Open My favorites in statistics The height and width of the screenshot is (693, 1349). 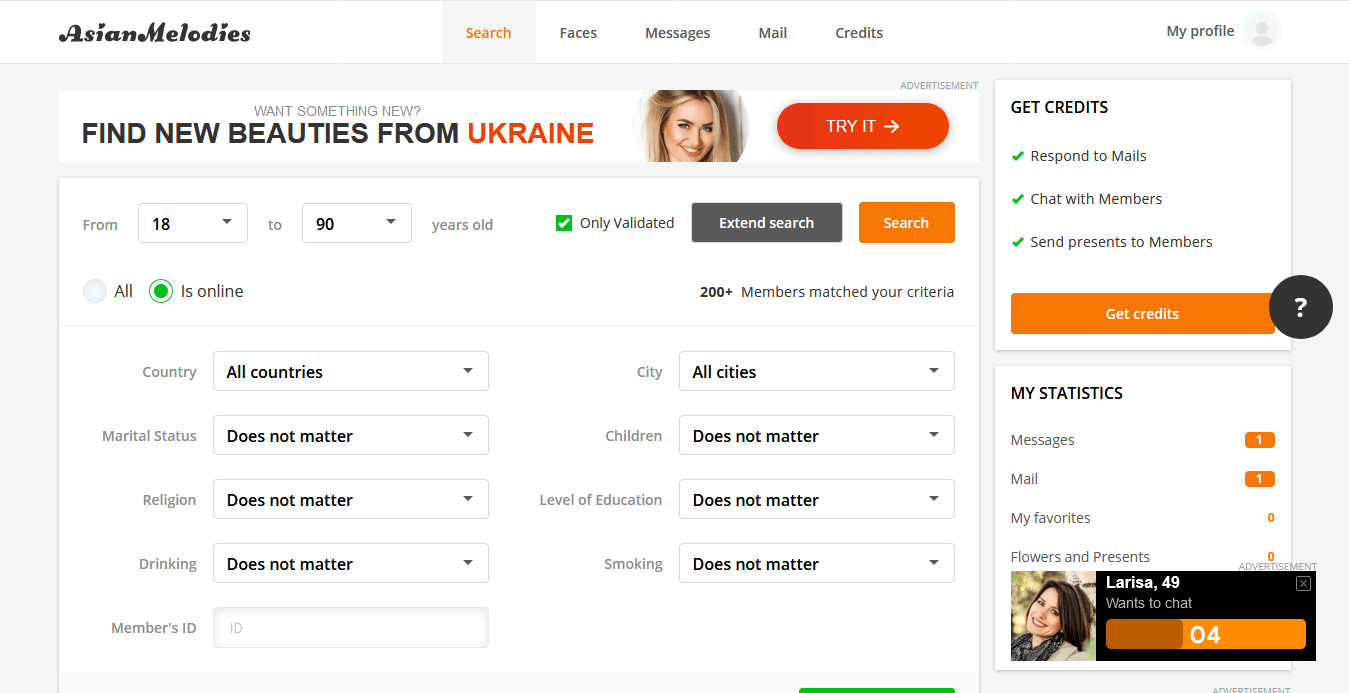click(1051, 518)
